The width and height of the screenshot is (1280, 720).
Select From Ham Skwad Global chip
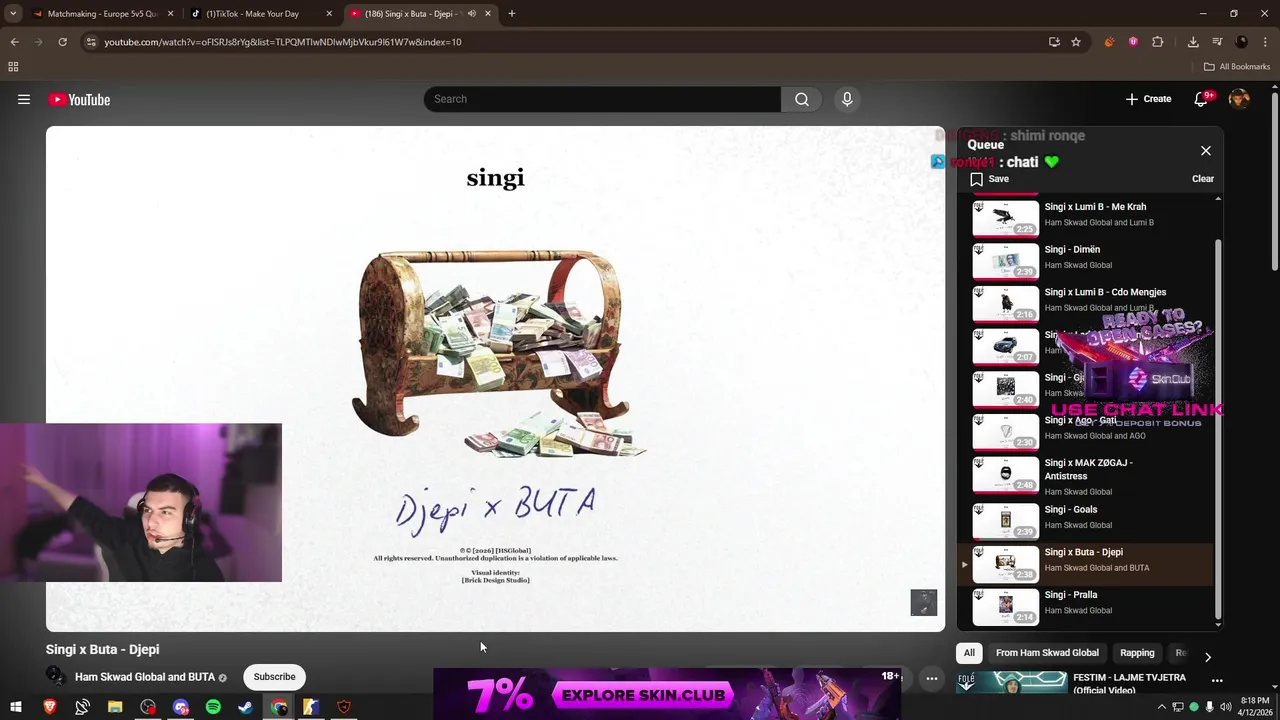tap(1047, 653)
